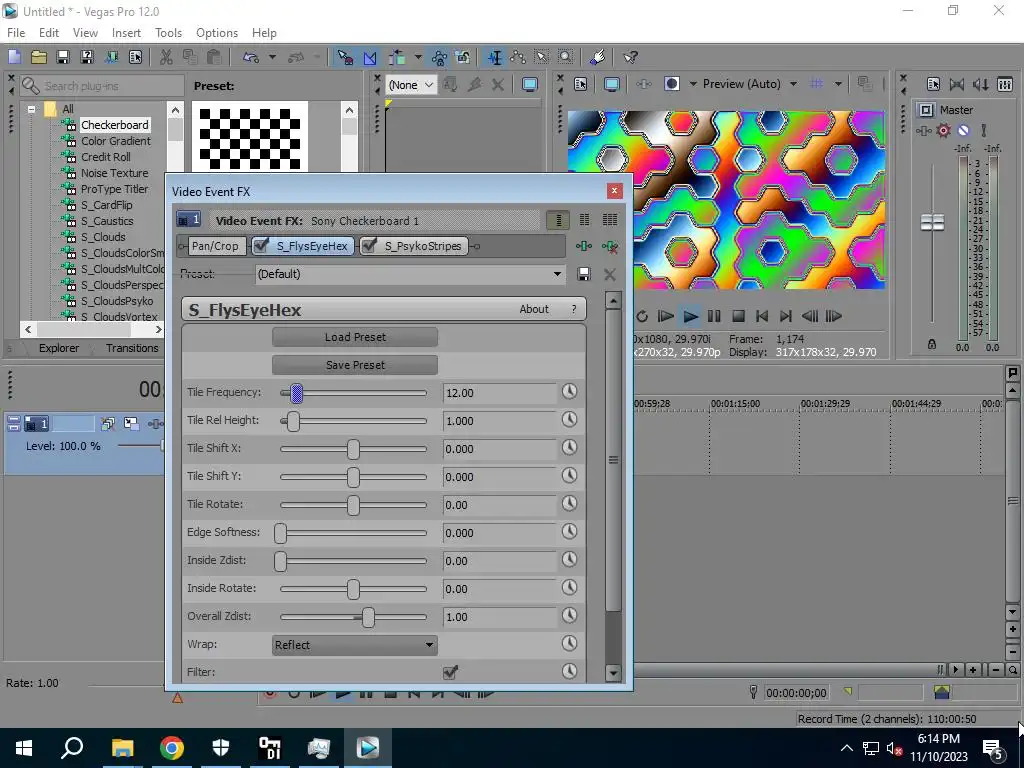
Task: Open the overlays grid dropdown arrow
Action: [x=838, y=84]
